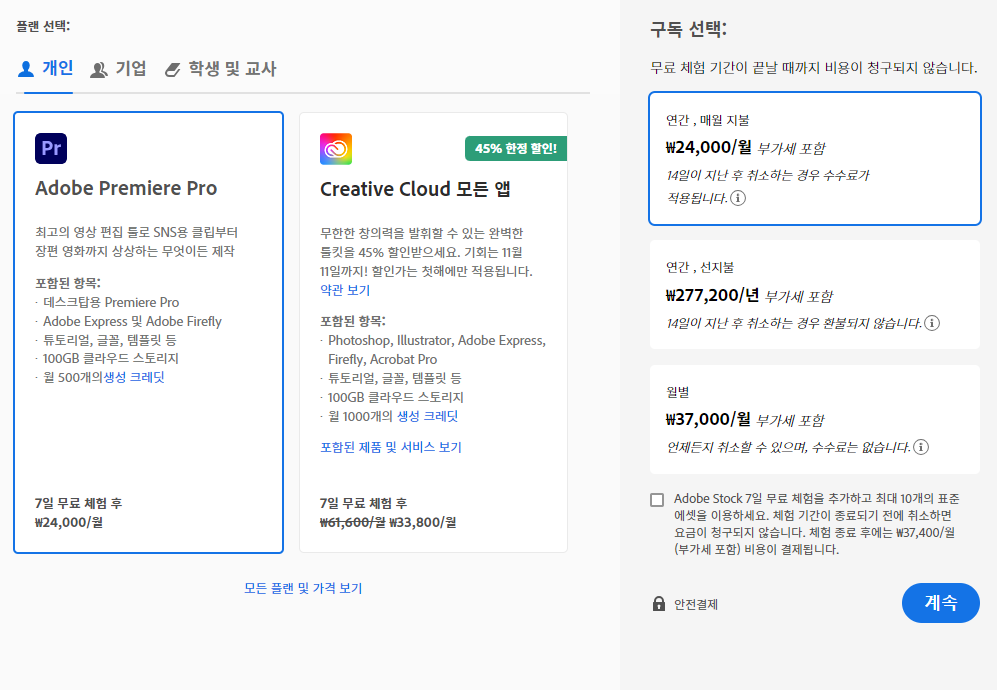Open 포함된 제품 및 서비스 보기 link
Screen dimensions: 997x690
(390, 447)
